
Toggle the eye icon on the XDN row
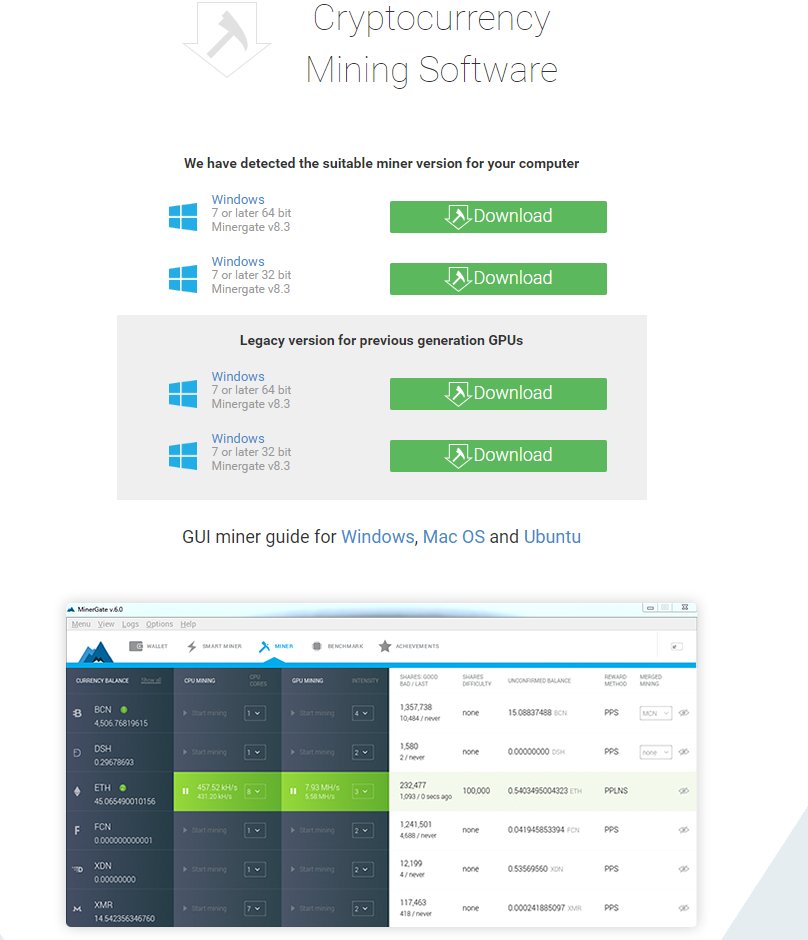tap(683, 869)
